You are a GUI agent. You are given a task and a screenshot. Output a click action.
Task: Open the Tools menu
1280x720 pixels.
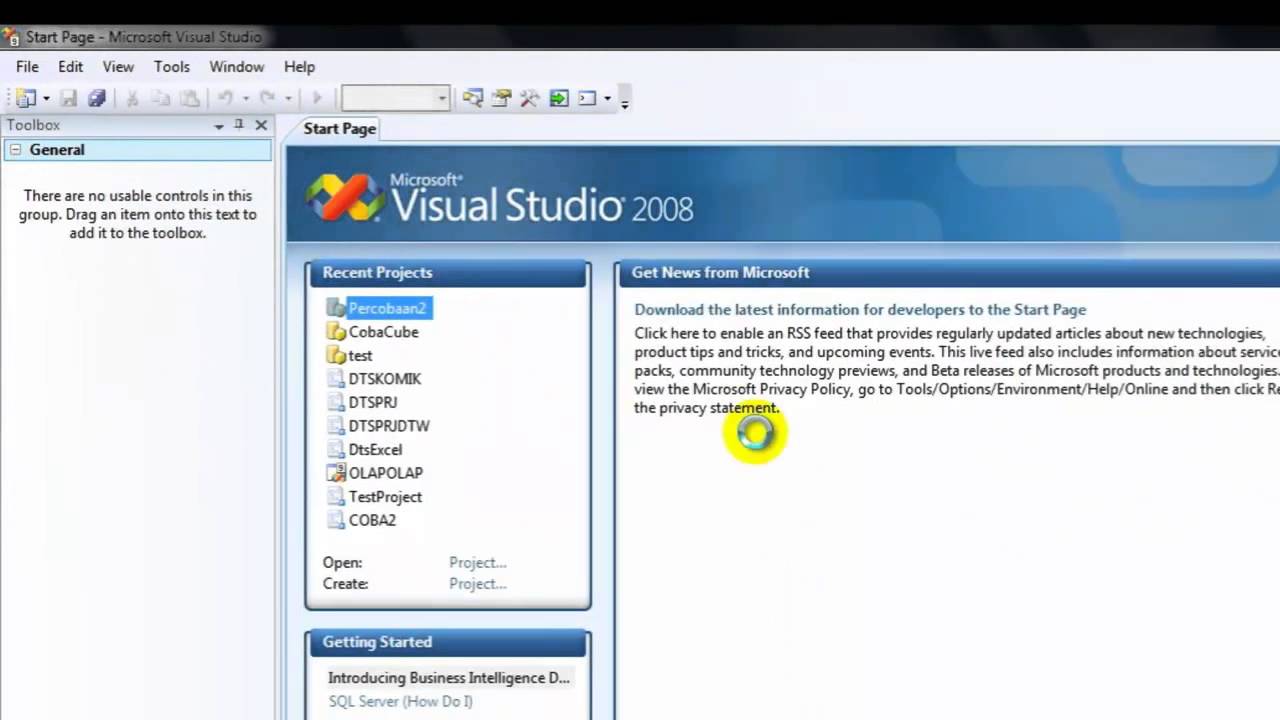172,67
